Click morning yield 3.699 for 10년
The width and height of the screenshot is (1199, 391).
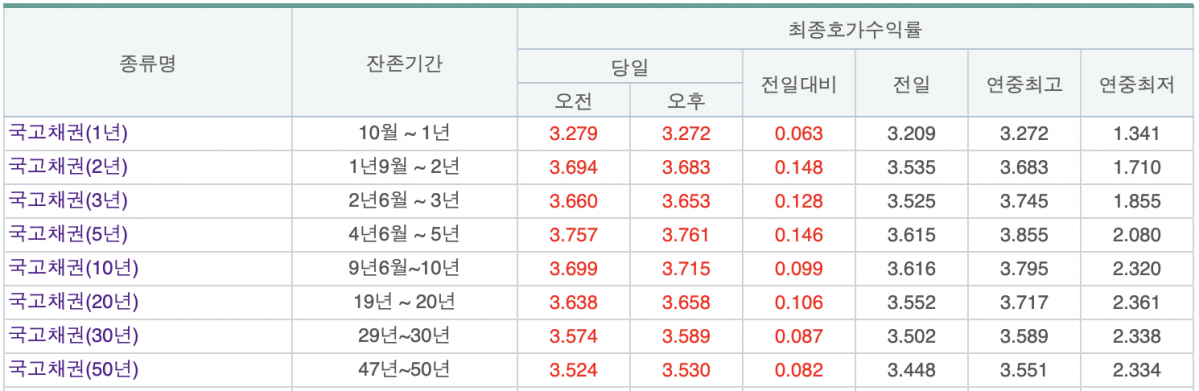[x=574, y=269]
